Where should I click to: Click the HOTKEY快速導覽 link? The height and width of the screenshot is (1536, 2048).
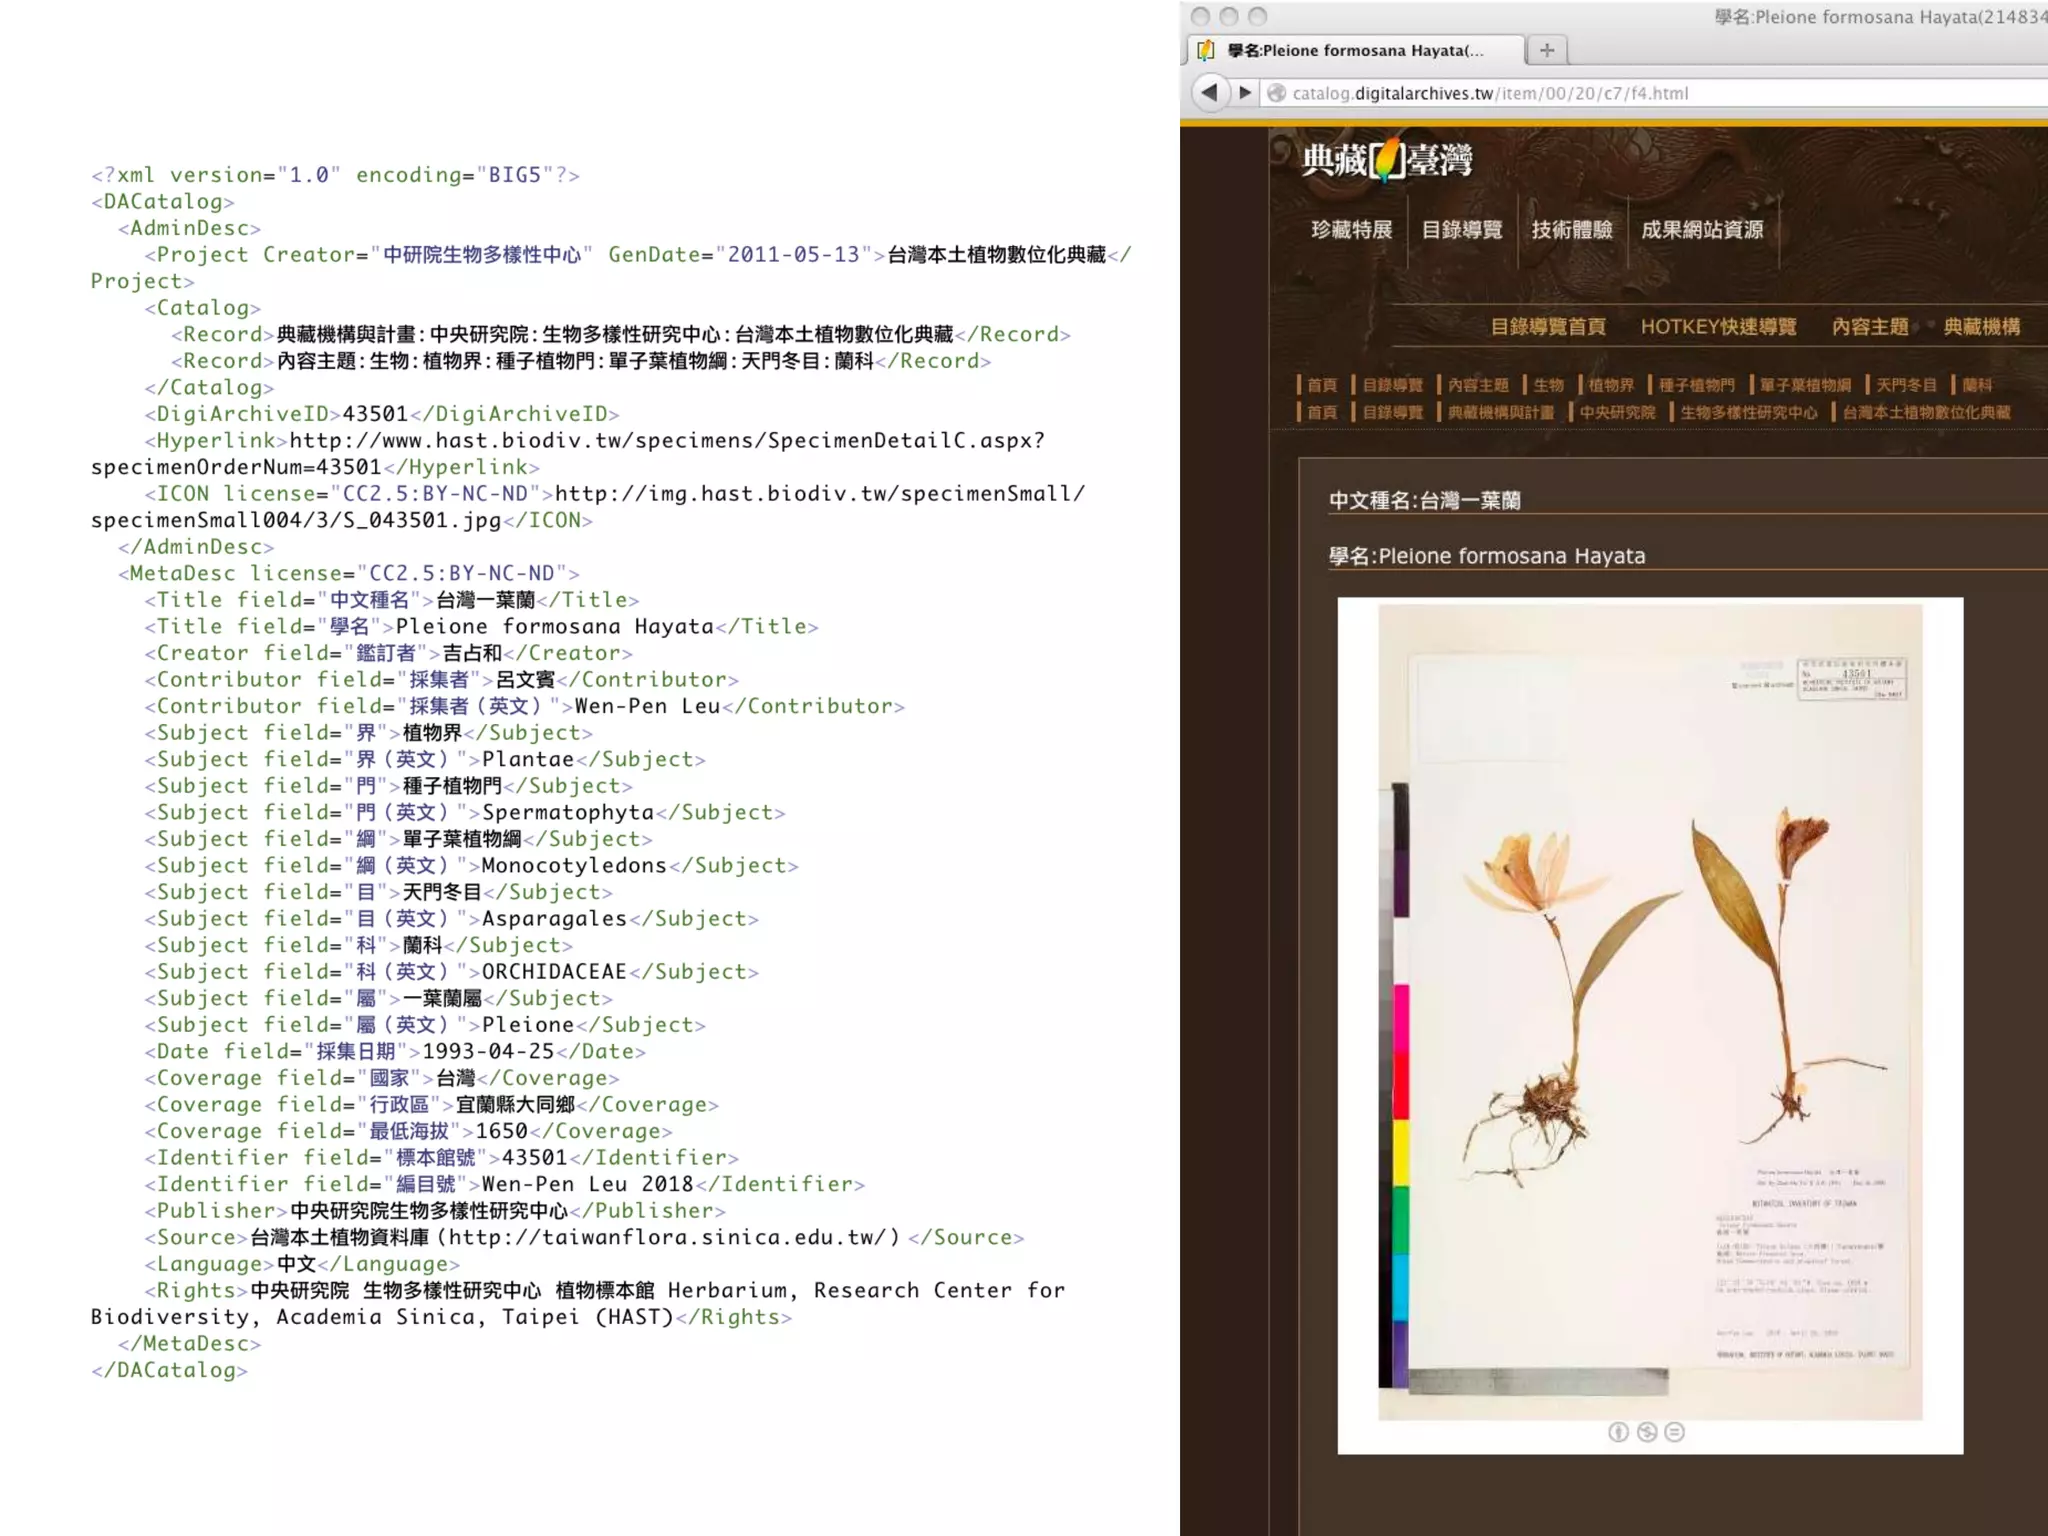[1718, 327]
